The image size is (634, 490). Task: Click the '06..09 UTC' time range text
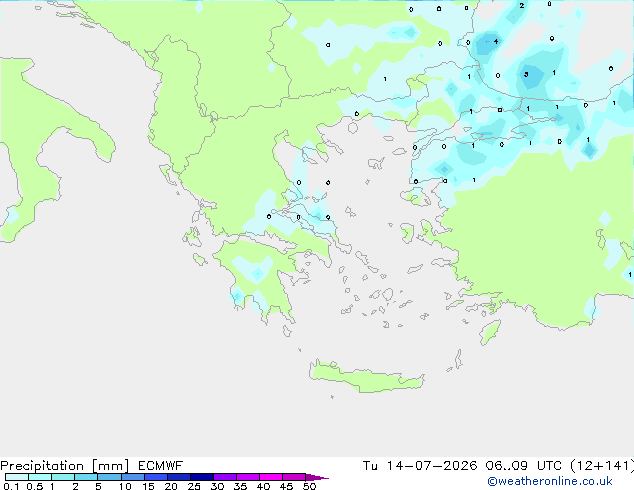coord(524,466)
